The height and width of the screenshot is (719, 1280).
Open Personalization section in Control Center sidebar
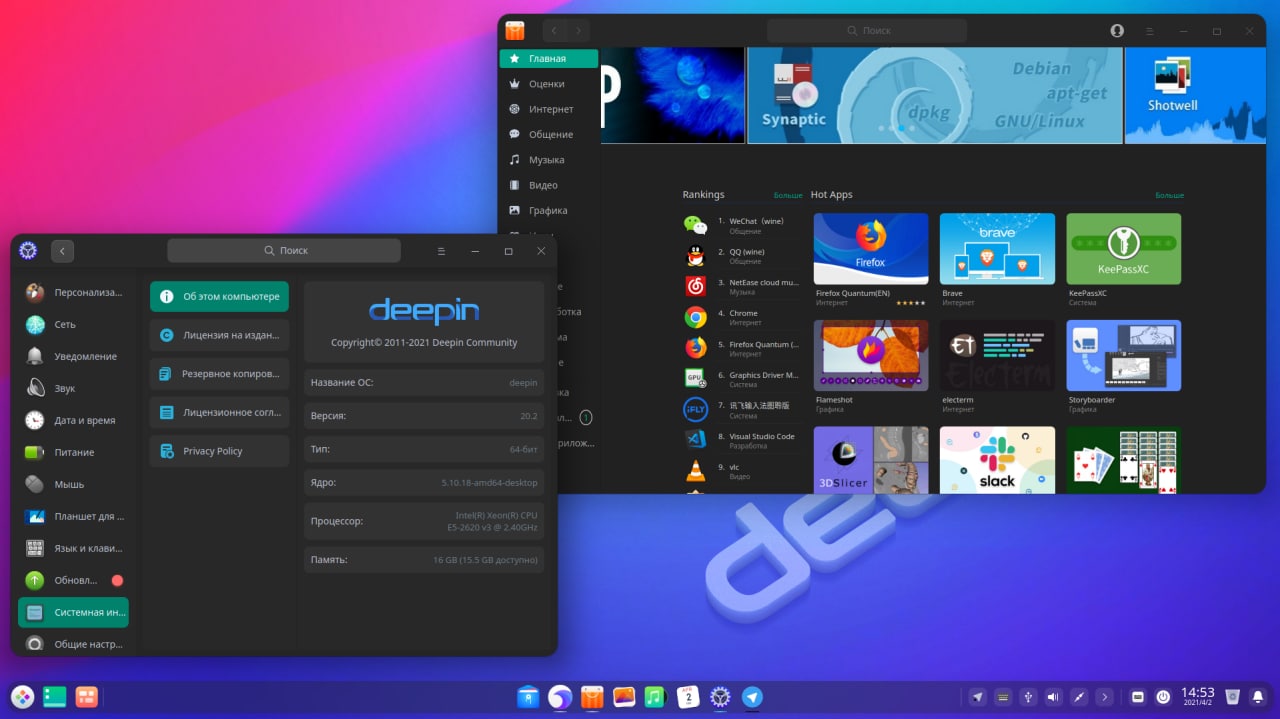pyautogui.click(x=74, y=292)
